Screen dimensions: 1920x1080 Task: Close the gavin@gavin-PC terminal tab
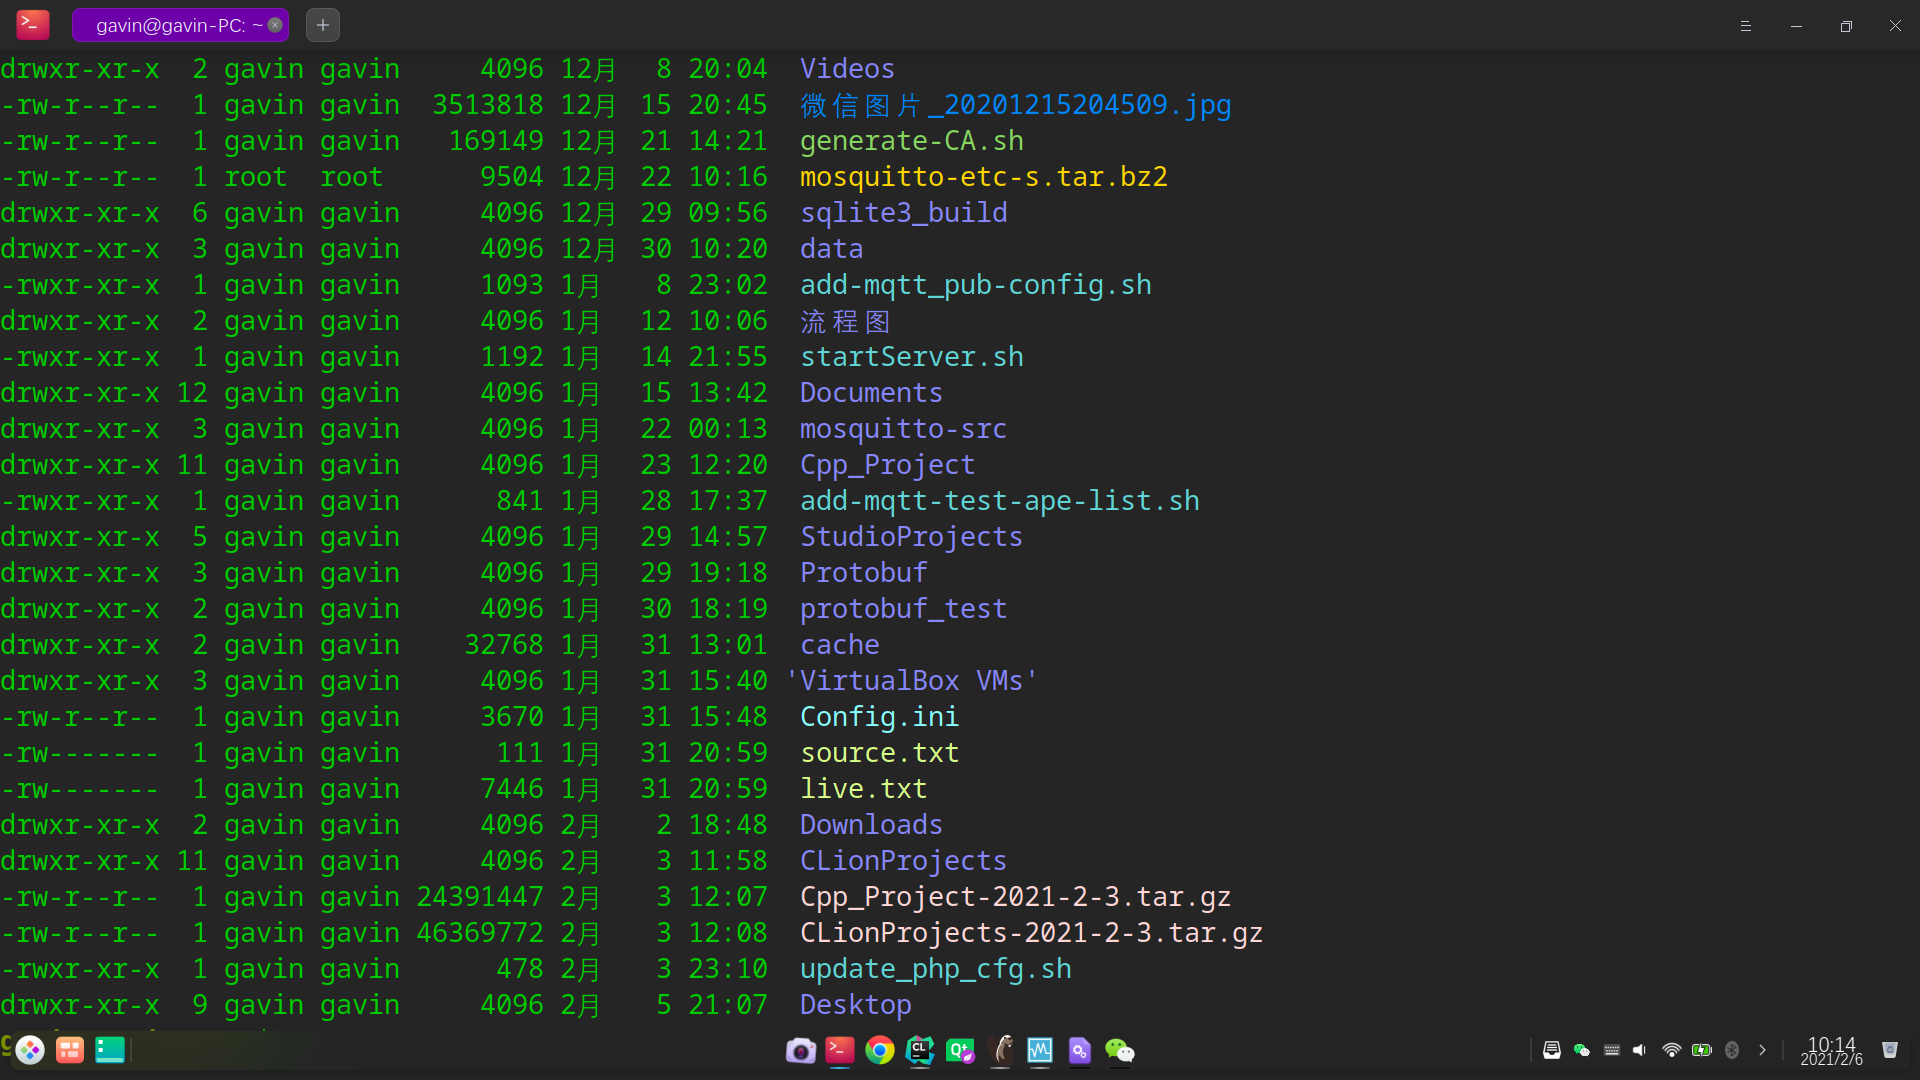[x=275, y=25]
